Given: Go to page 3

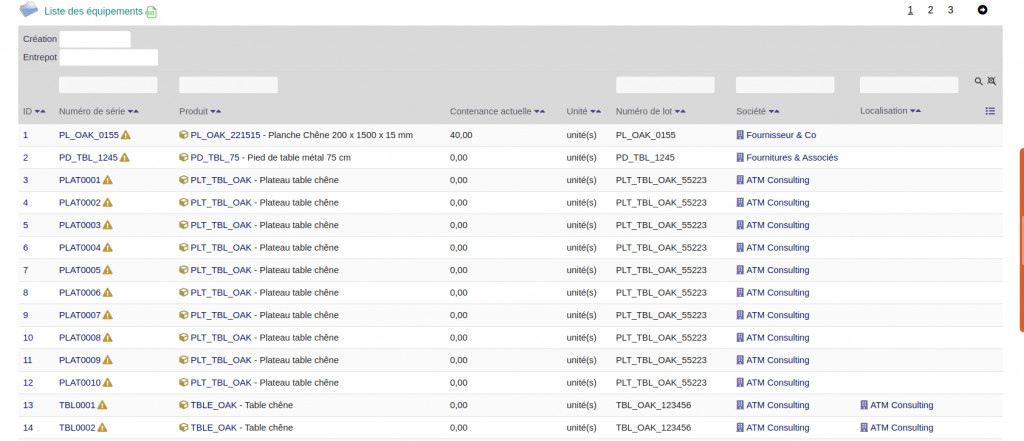Looking at the screenshot, I should coord(950,10).
